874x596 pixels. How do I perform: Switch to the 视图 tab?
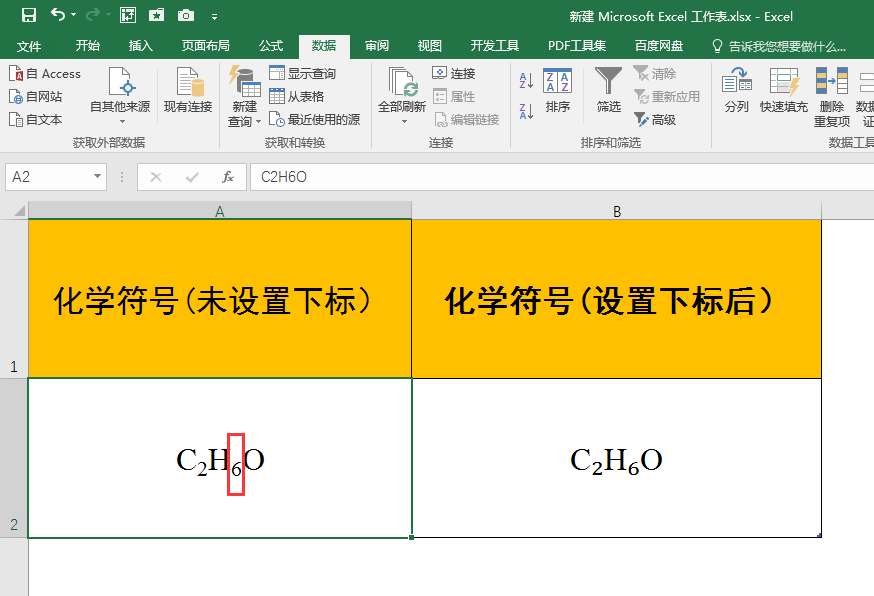(430, 46)
